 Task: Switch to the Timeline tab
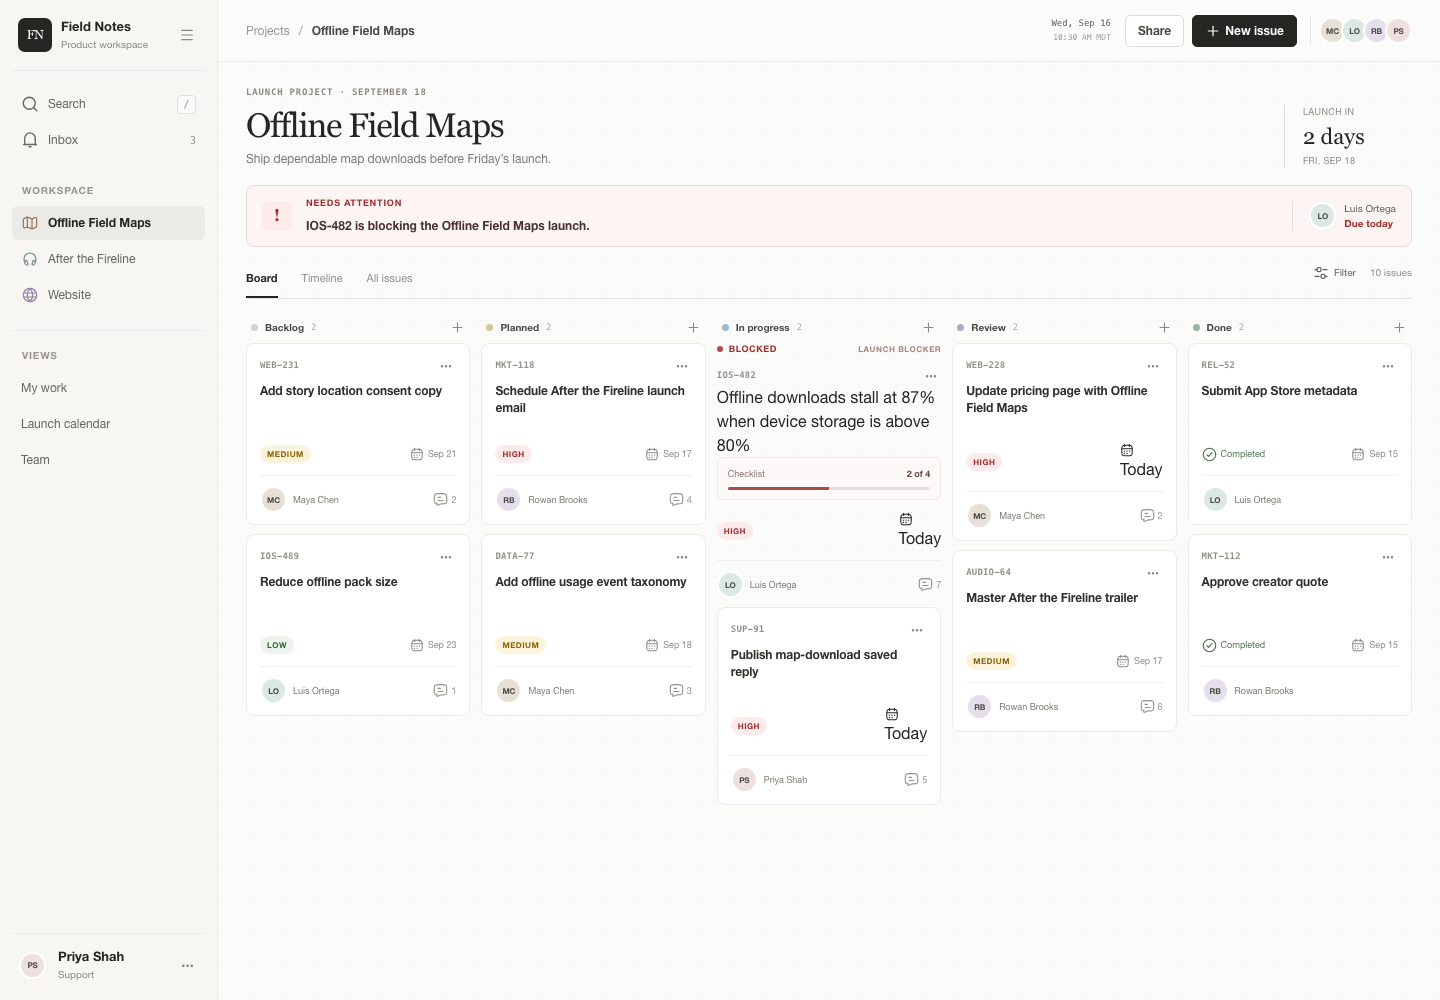322,278
